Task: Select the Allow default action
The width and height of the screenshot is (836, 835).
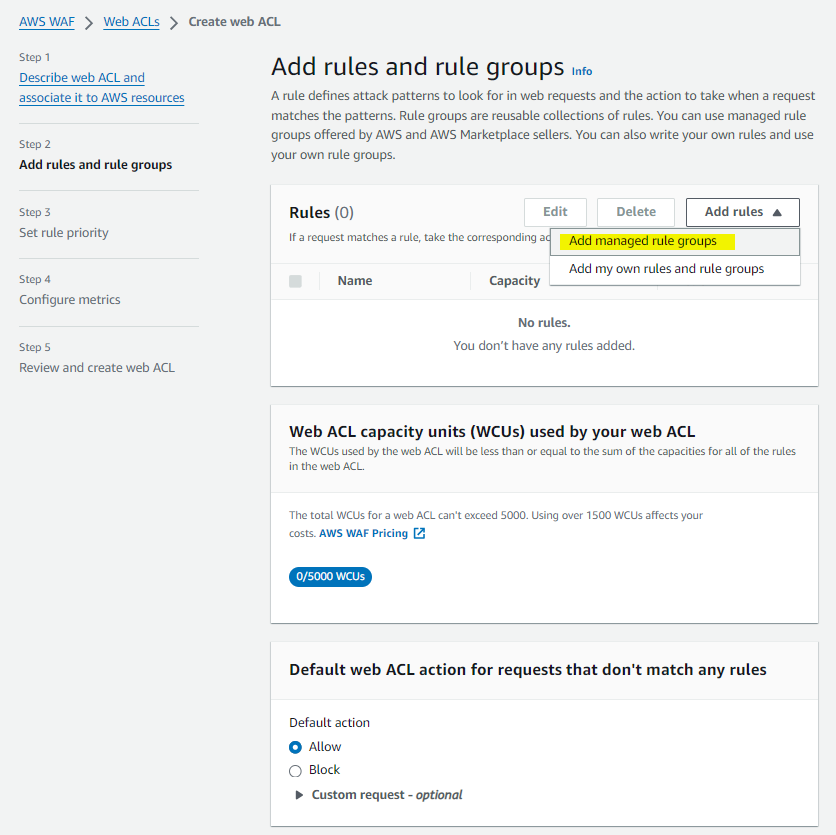Action: click(295, 748)
